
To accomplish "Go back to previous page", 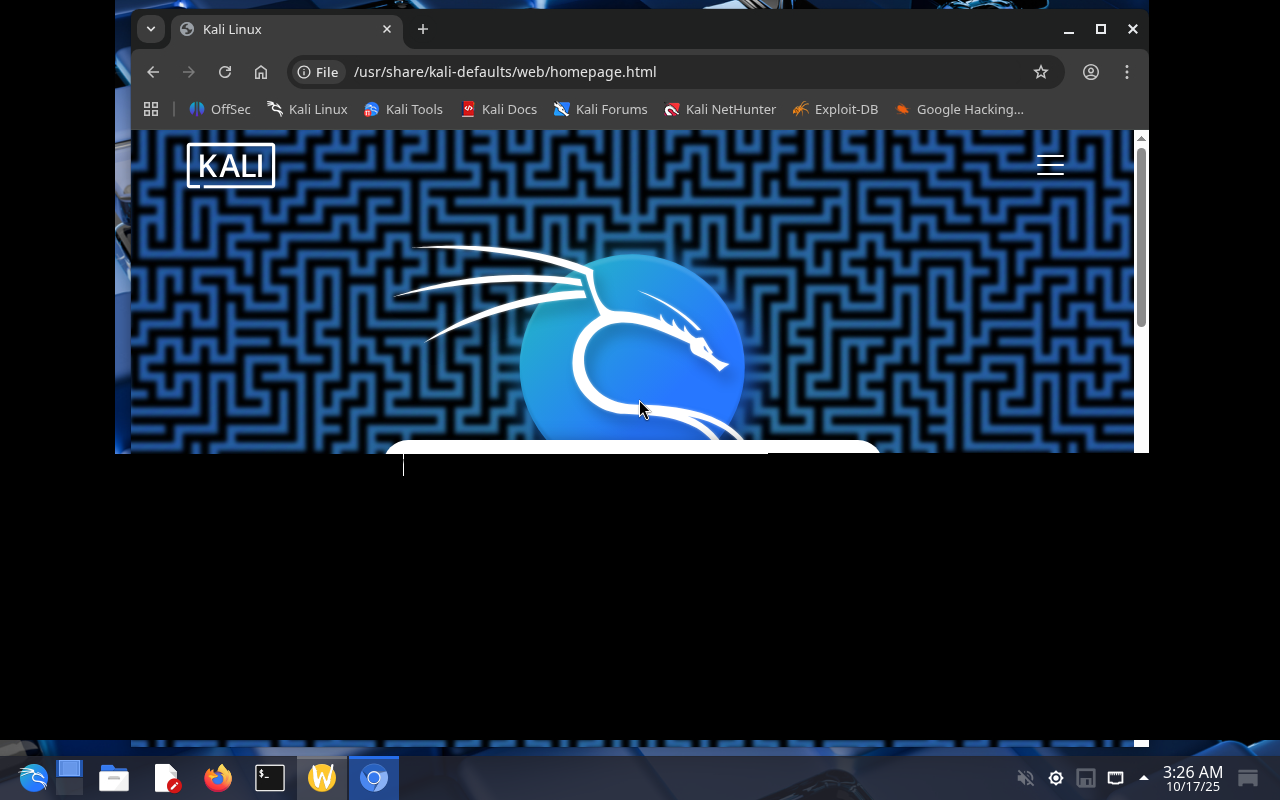I will point(153,72).
